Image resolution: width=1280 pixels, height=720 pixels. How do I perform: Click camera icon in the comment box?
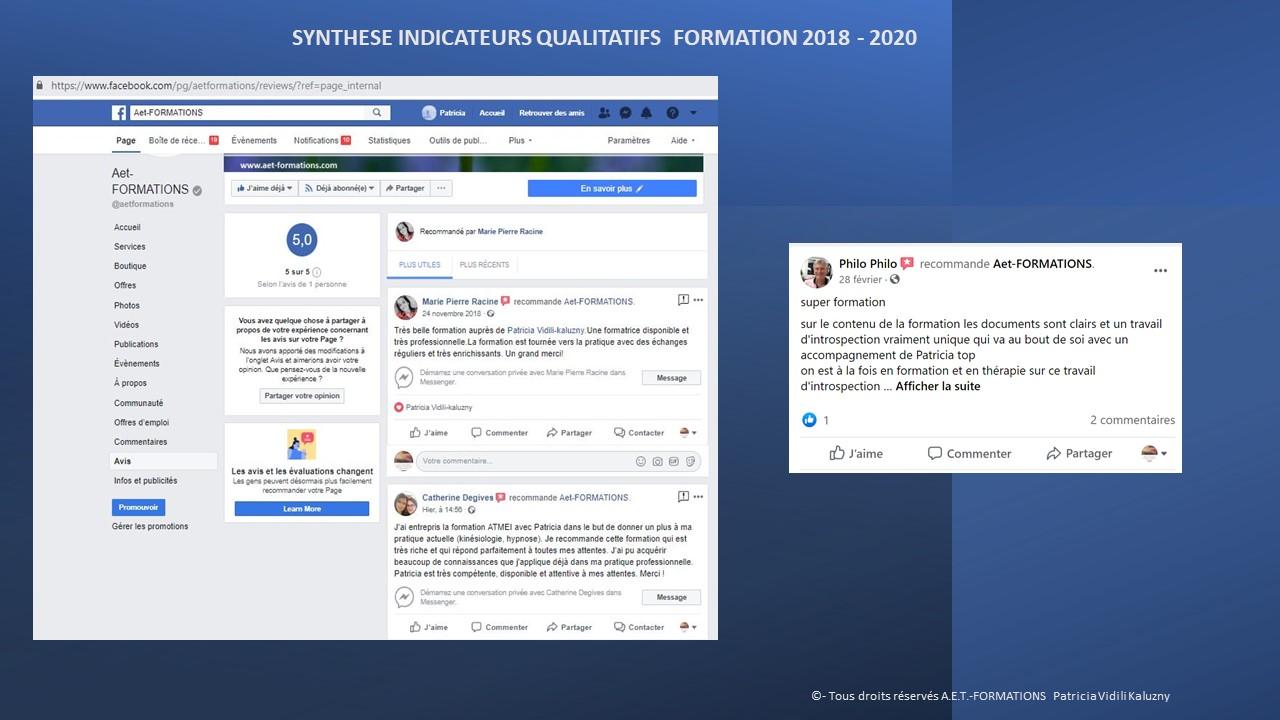tap(657, 461)
